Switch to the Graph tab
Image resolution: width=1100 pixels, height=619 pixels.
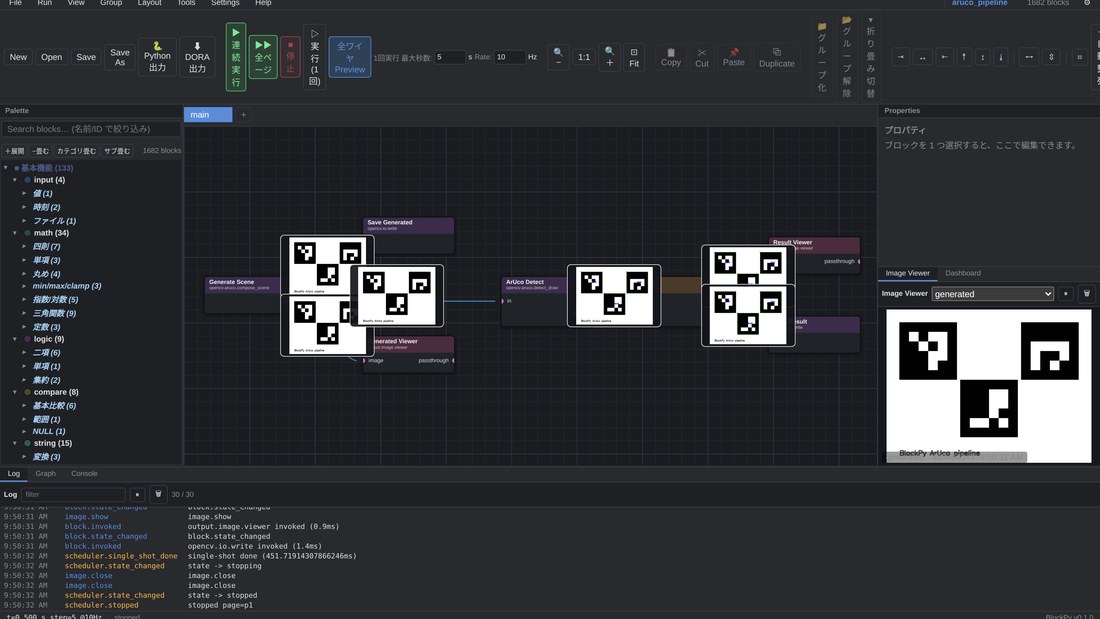45,474
